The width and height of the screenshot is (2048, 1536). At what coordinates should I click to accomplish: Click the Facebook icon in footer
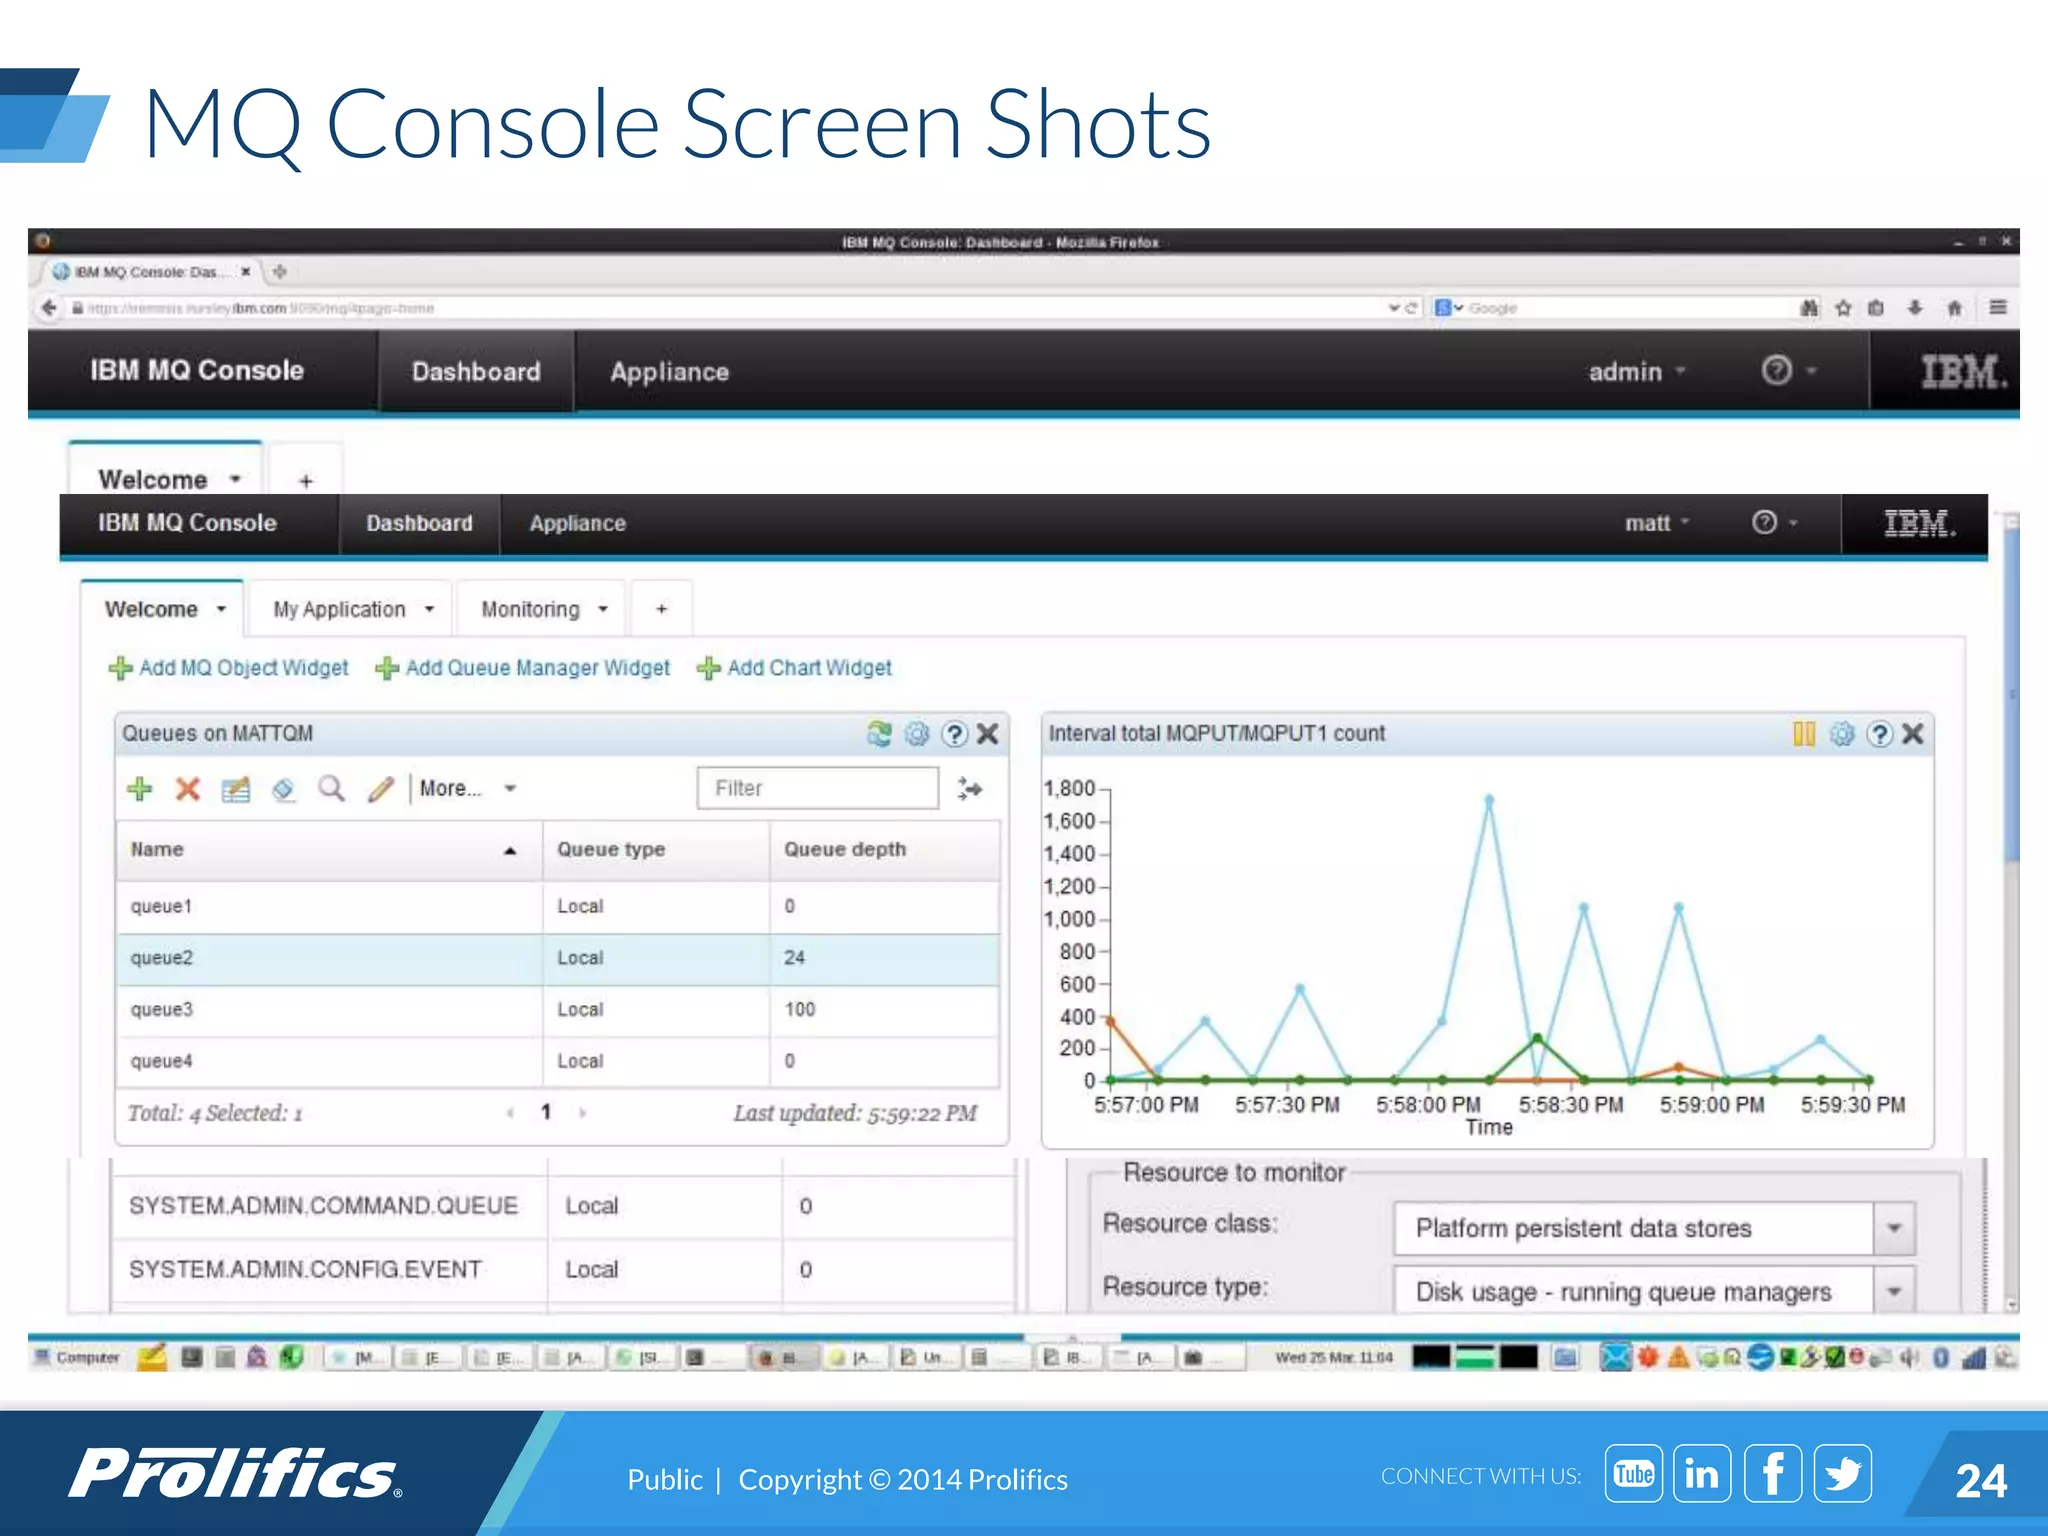(1773, 1473)
